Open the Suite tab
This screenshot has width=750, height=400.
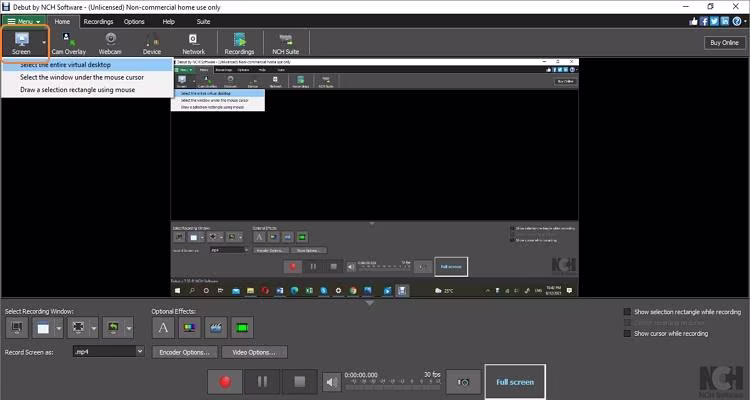pyautogui.click(x=203, y=22)
